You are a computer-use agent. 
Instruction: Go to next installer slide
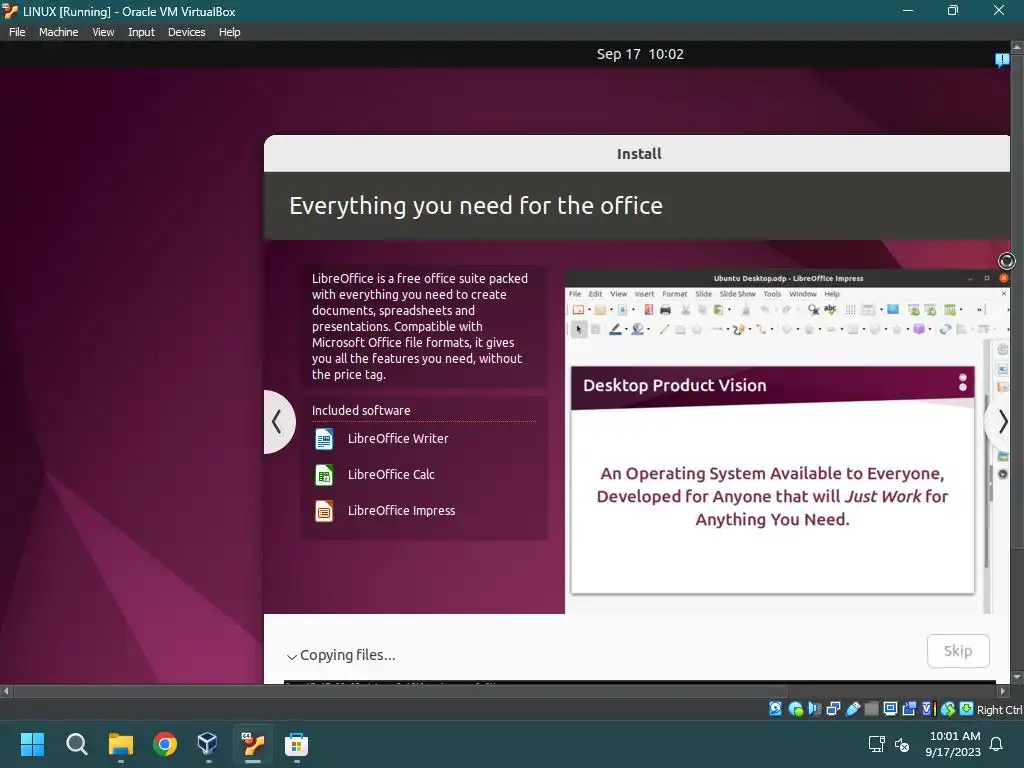point(1000,422)
